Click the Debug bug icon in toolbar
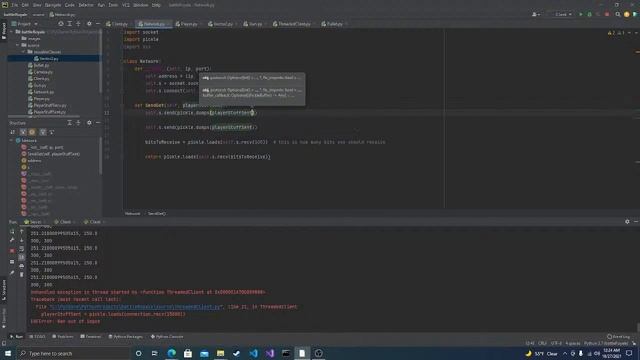This screenshot has height=360, width=640. click(x=589, y=14)
